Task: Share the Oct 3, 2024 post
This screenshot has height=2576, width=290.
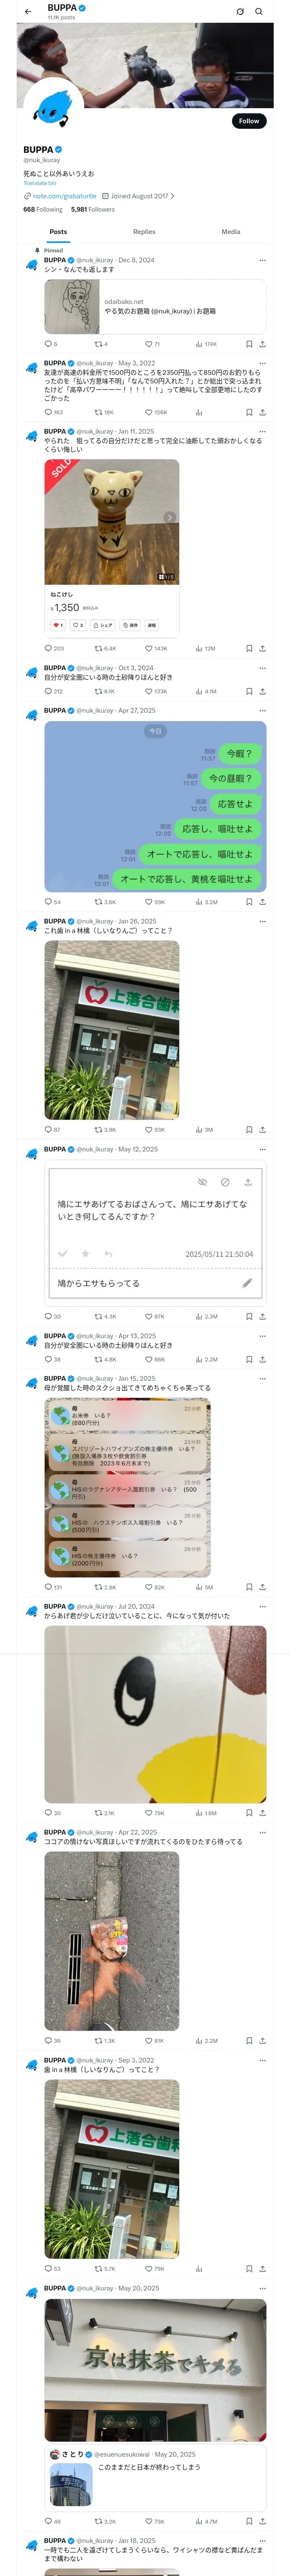Action: pyautogui.click(x=262, y=691)
